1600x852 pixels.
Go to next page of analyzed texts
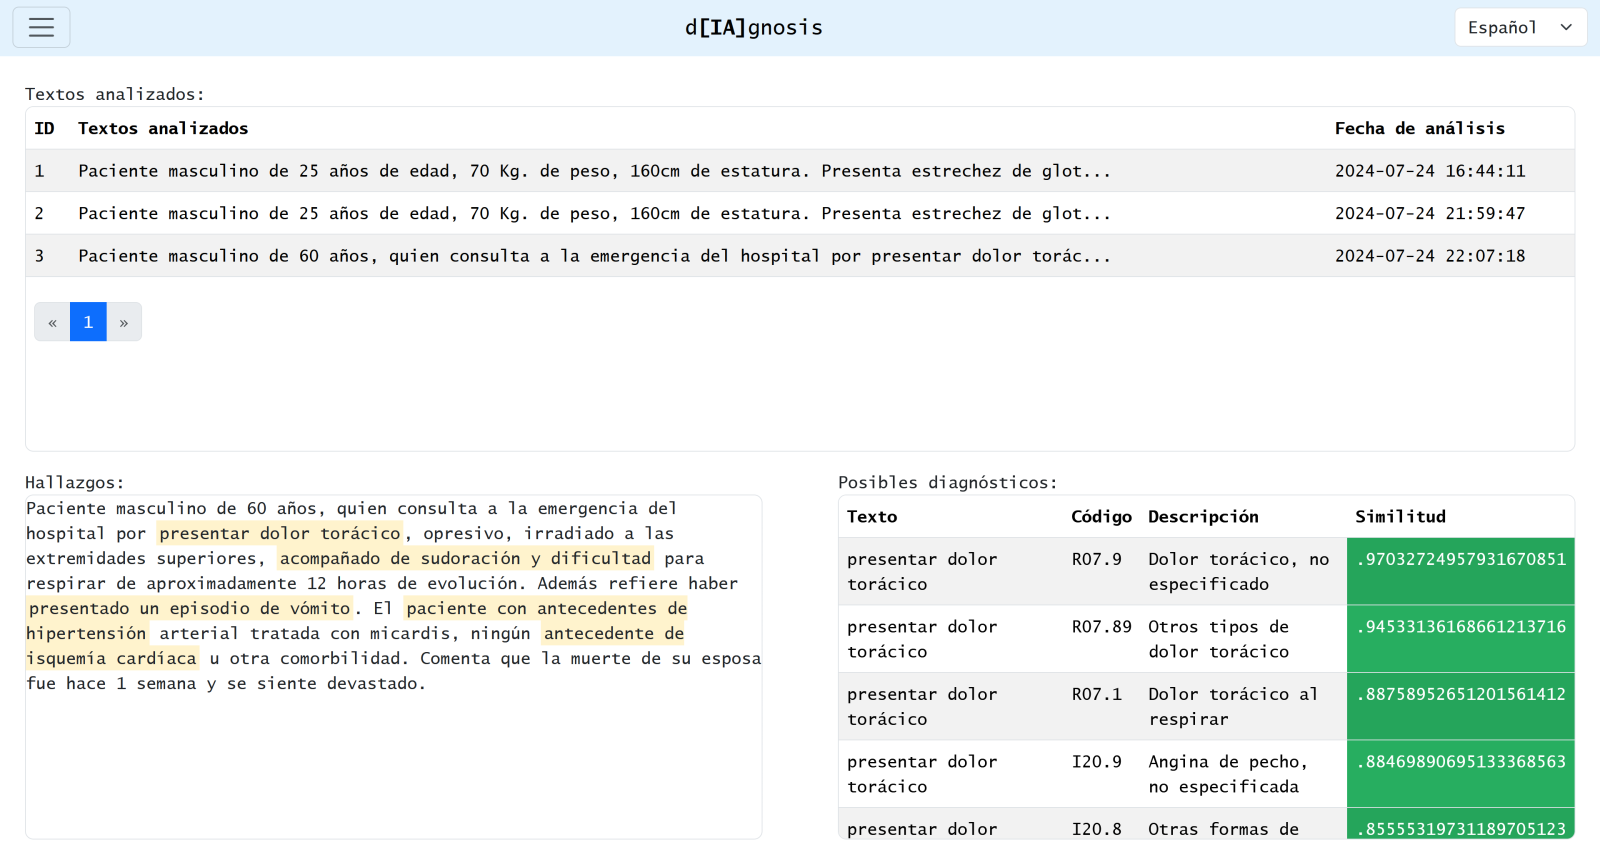(124, 322)
